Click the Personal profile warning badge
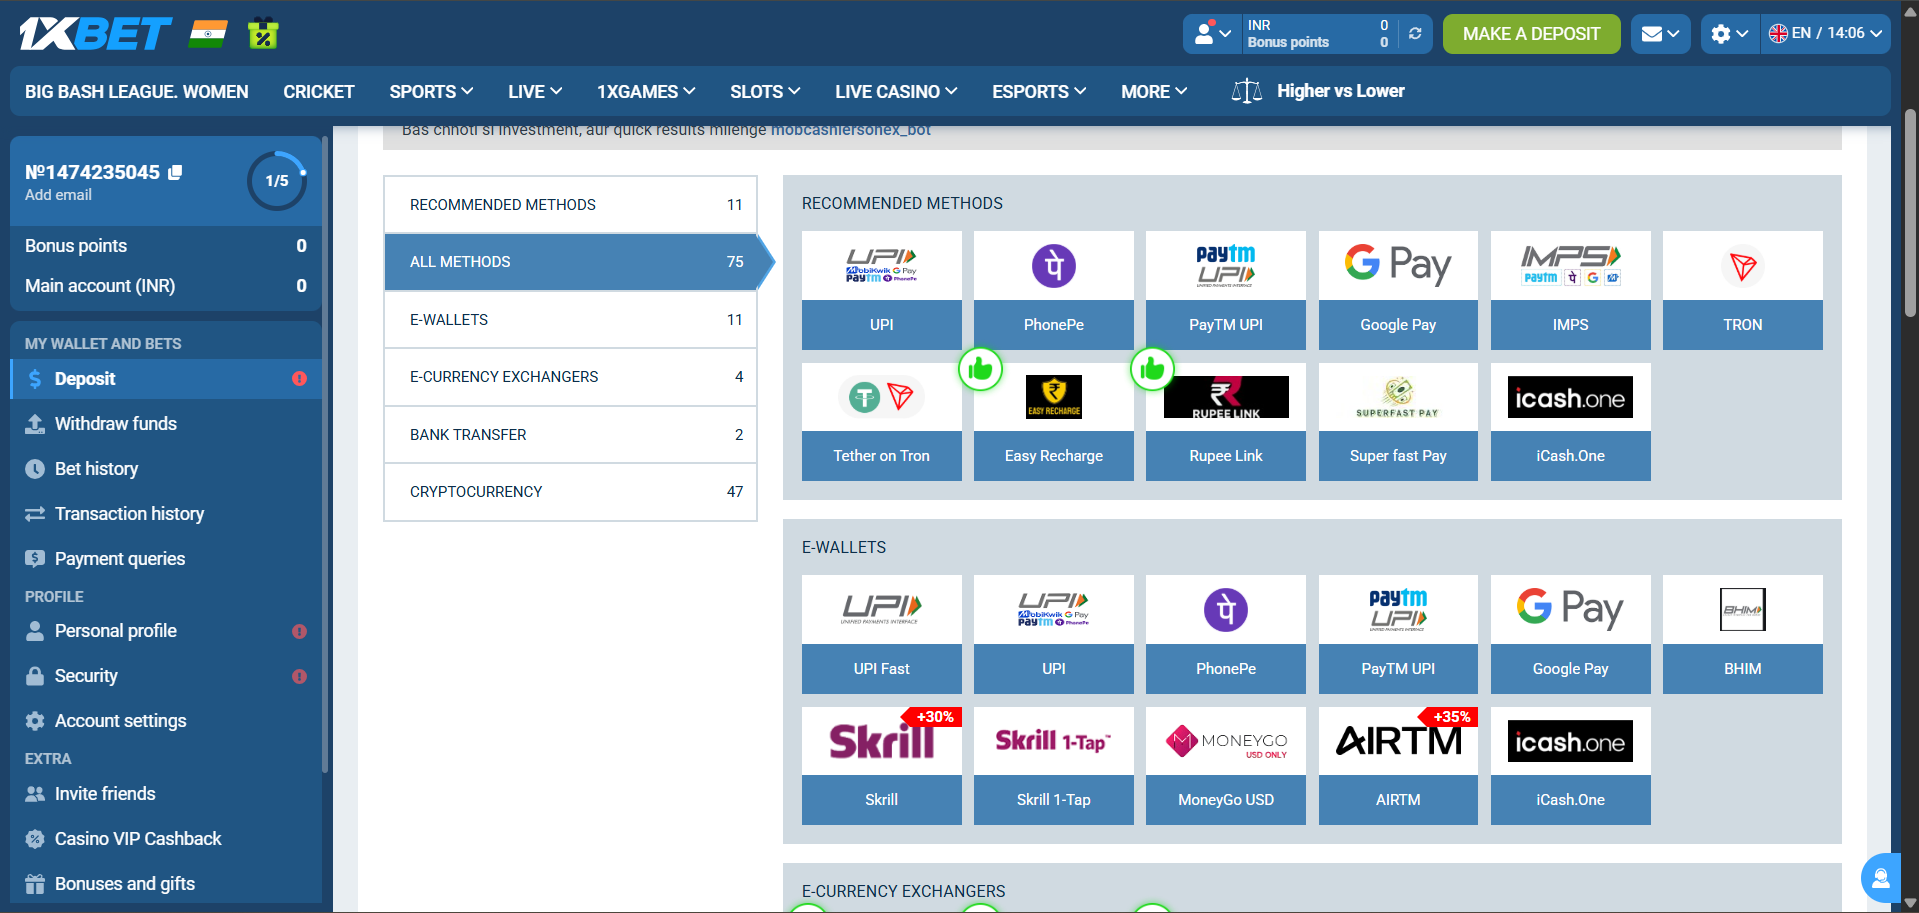Image resolution: width=1919 pixels, height=913 pixels. pos(299,631)
